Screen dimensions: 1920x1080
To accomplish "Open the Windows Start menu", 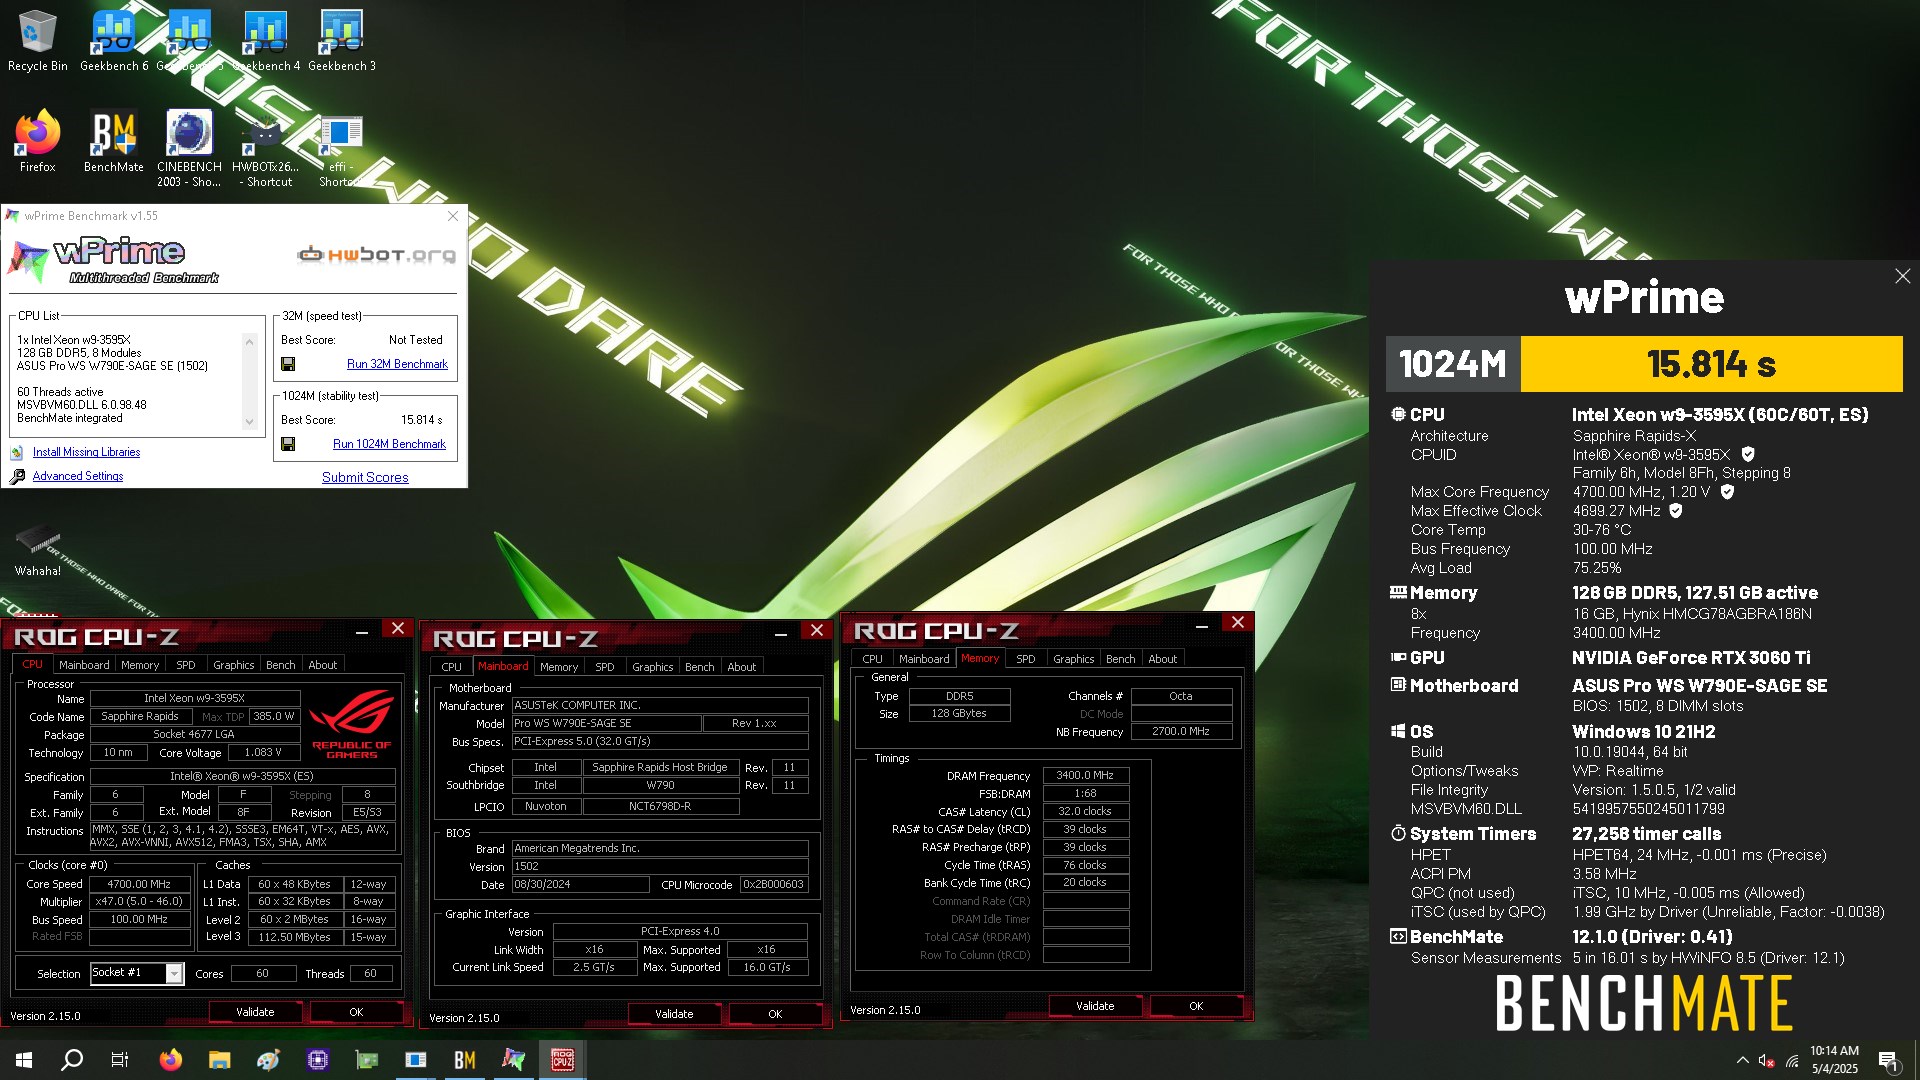I will [24, 1060].
